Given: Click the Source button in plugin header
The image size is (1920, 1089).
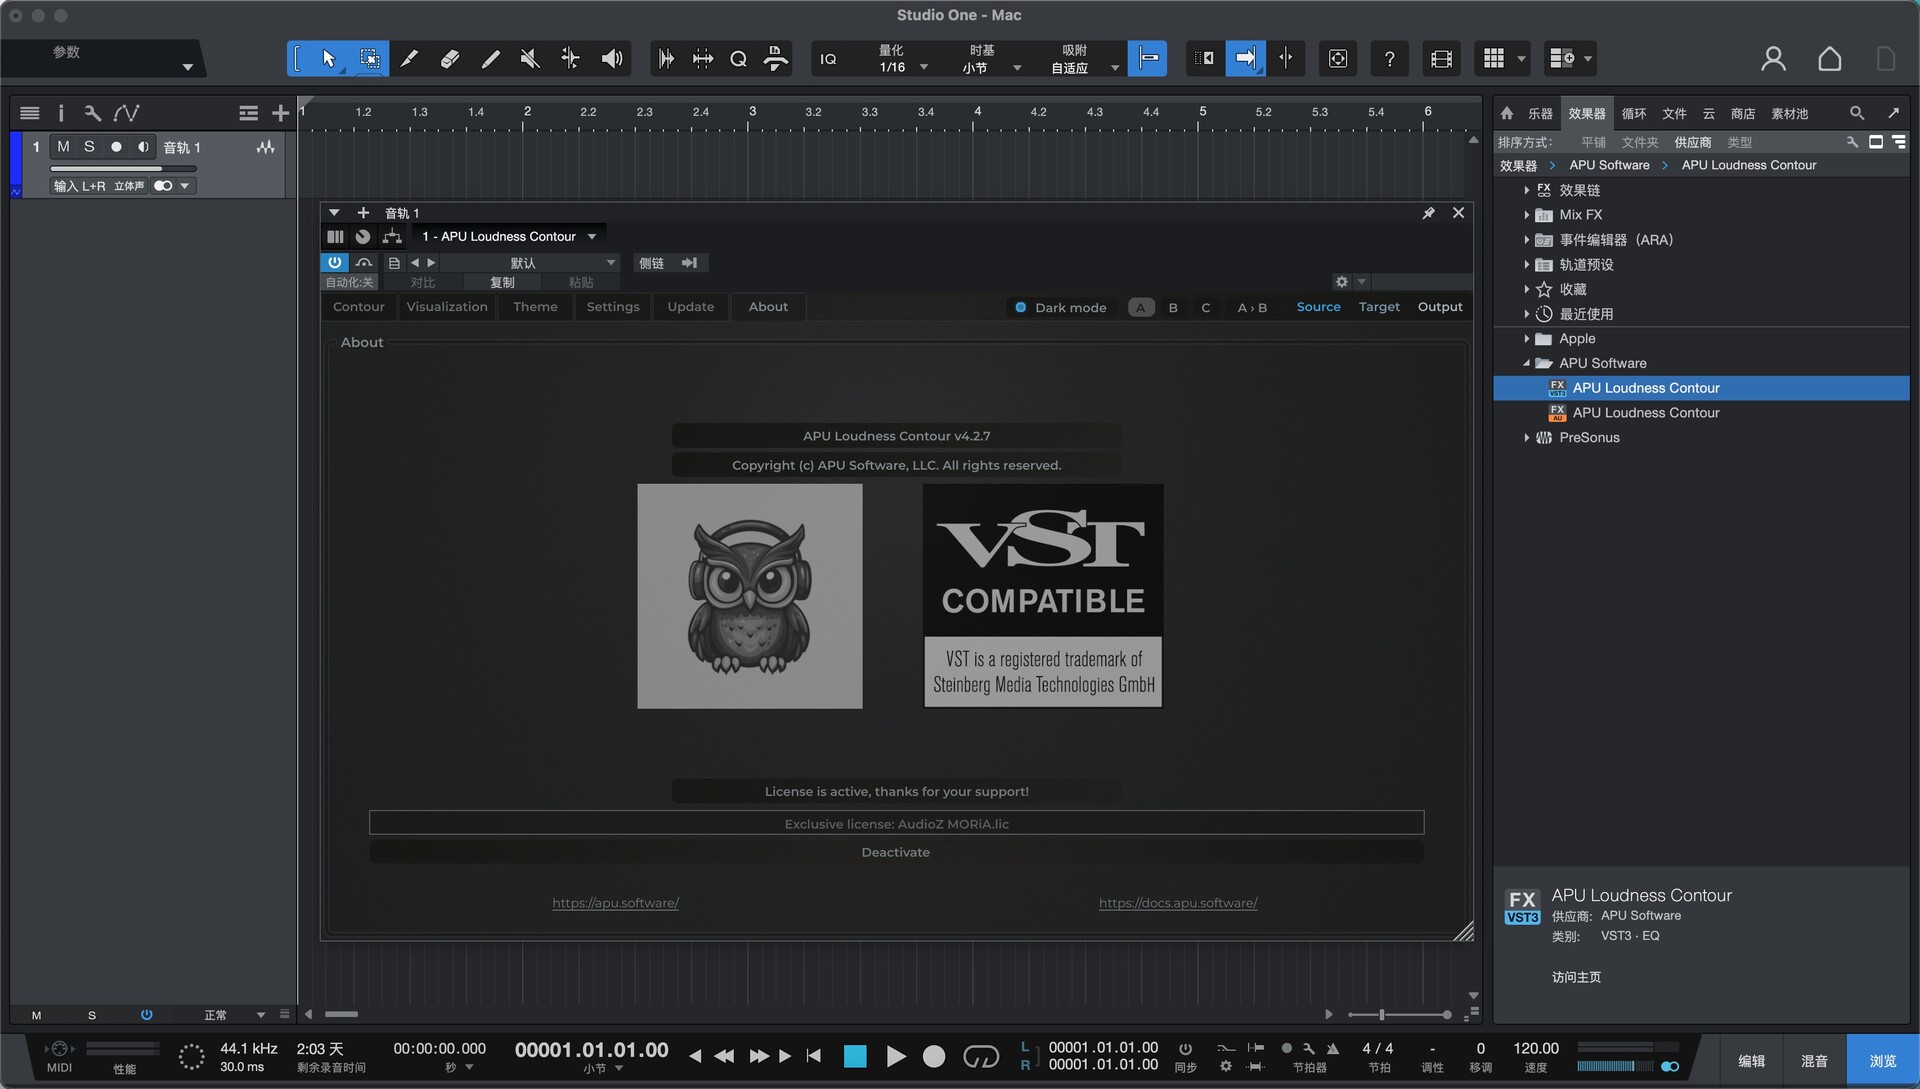Looking at the screenshot, I should point(1318,307).
